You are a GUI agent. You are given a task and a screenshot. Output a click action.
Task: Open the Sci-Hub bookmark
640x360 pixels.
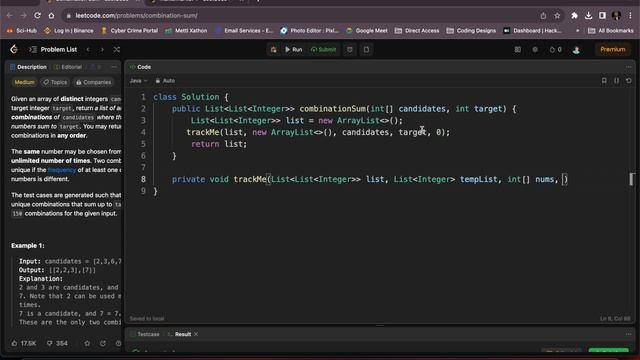click(21, 31)
